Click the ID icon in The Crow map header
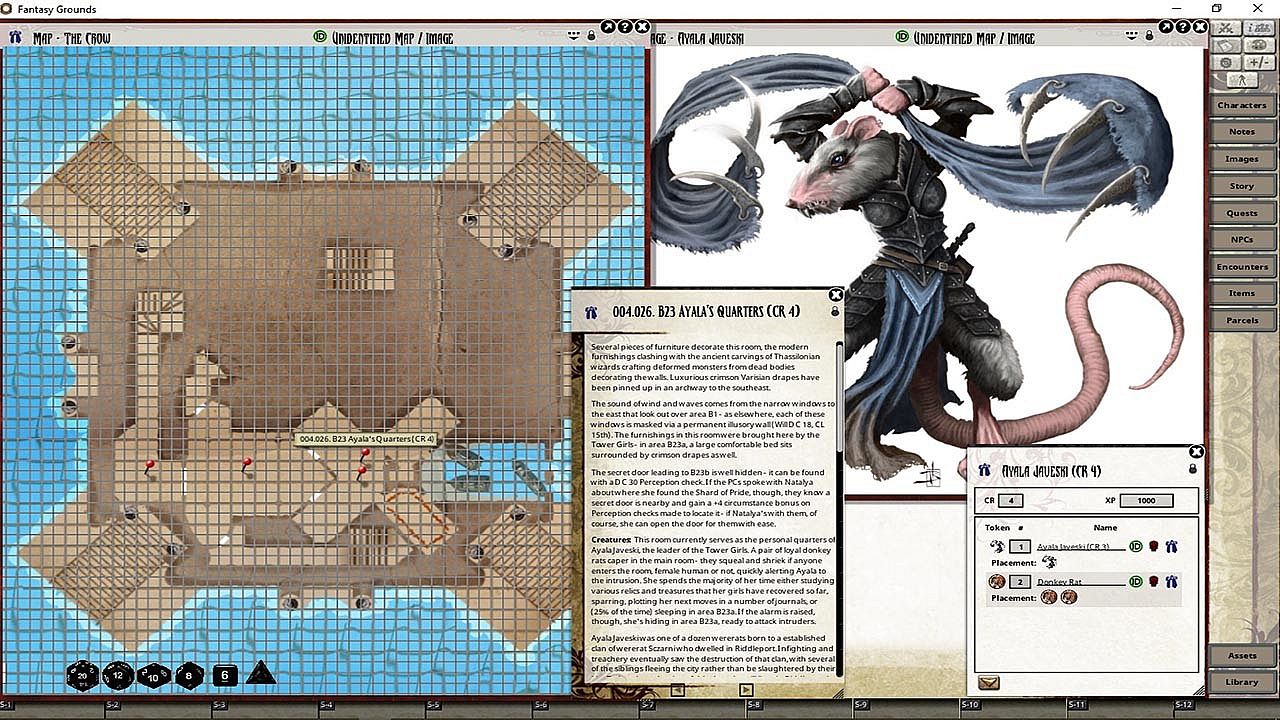Viewport: 1280px width, 720px height. 320,37
